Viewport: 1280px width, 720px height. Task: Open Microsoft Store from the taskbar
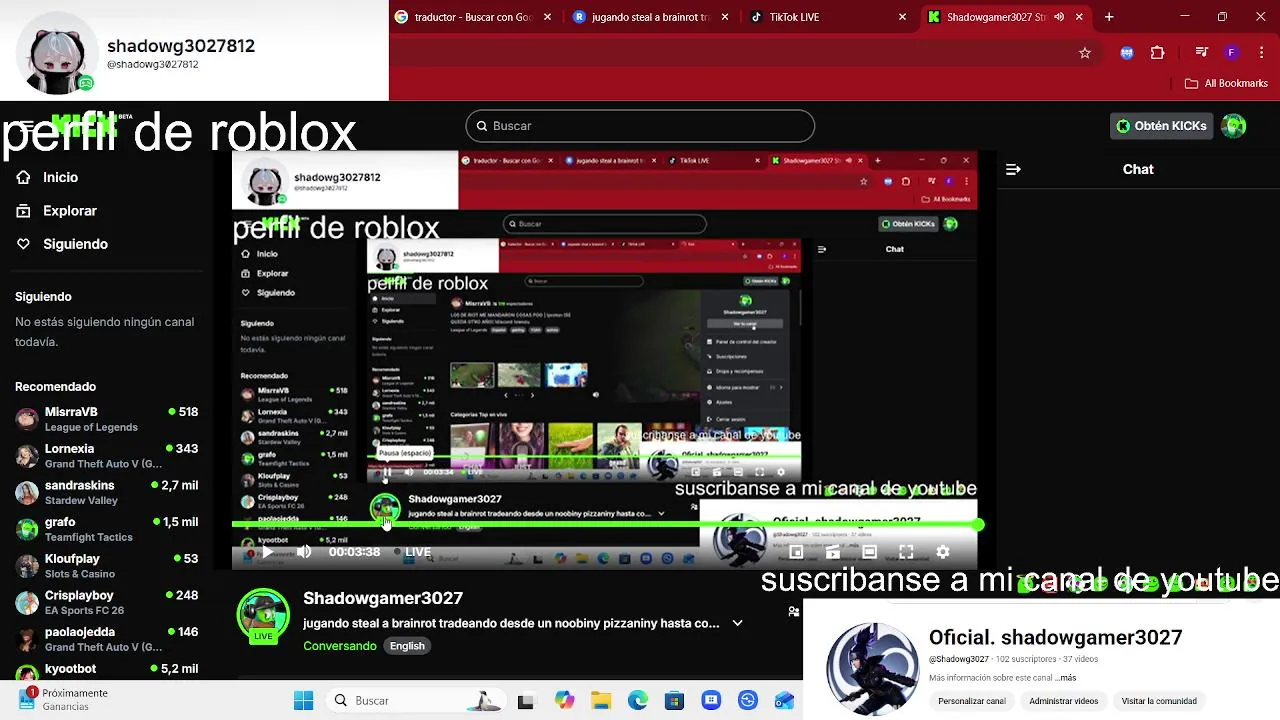tap(674, 701)
